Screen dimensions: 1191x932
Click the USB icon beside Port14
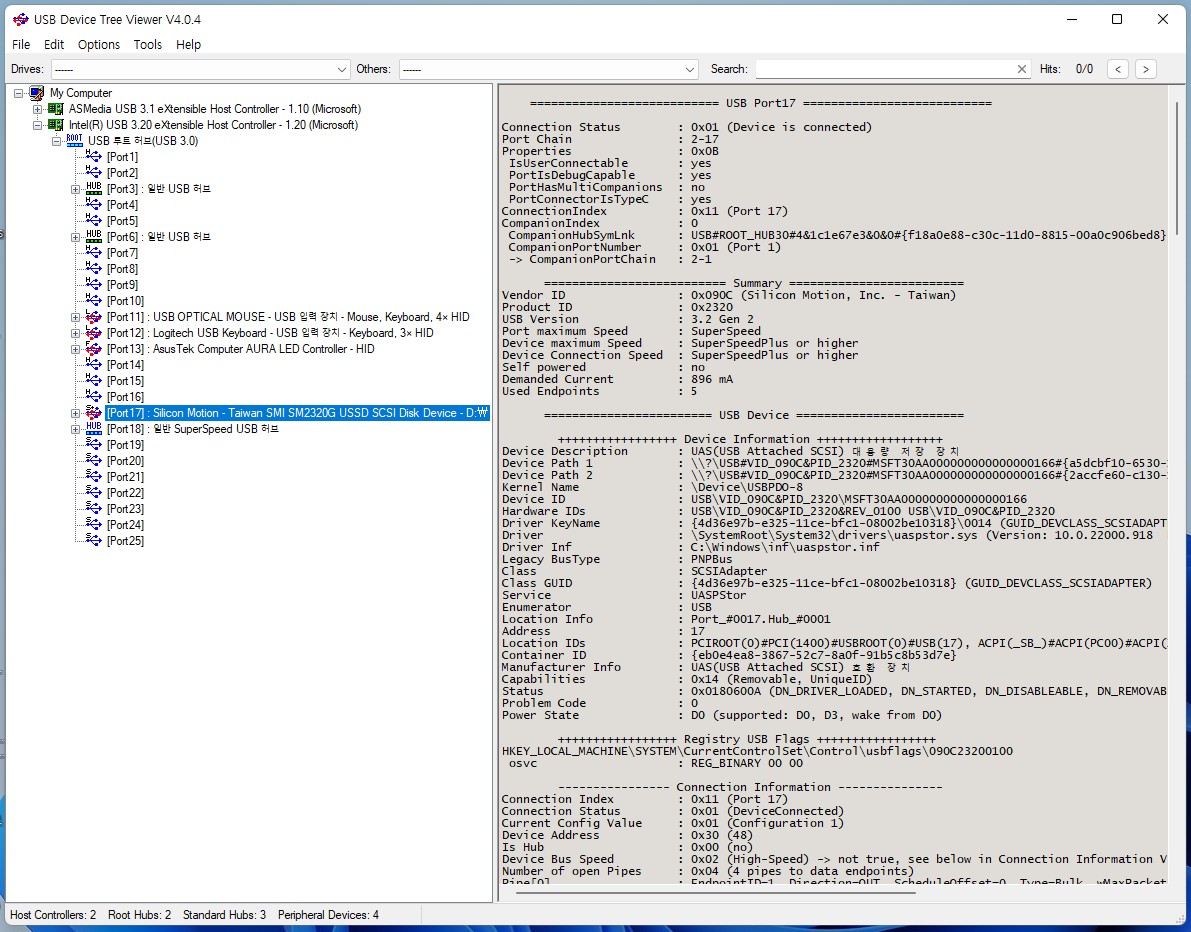point(93,365)
